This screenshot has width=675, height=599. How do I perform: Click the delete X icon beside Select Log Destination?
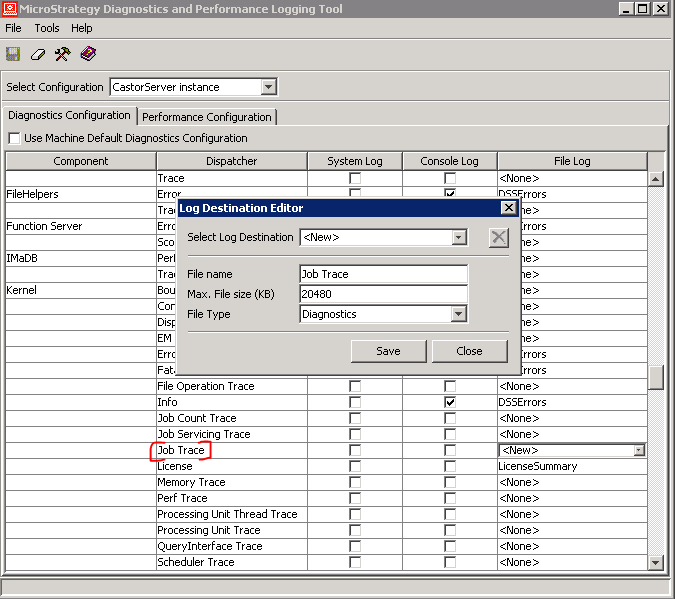coord(498,237)
